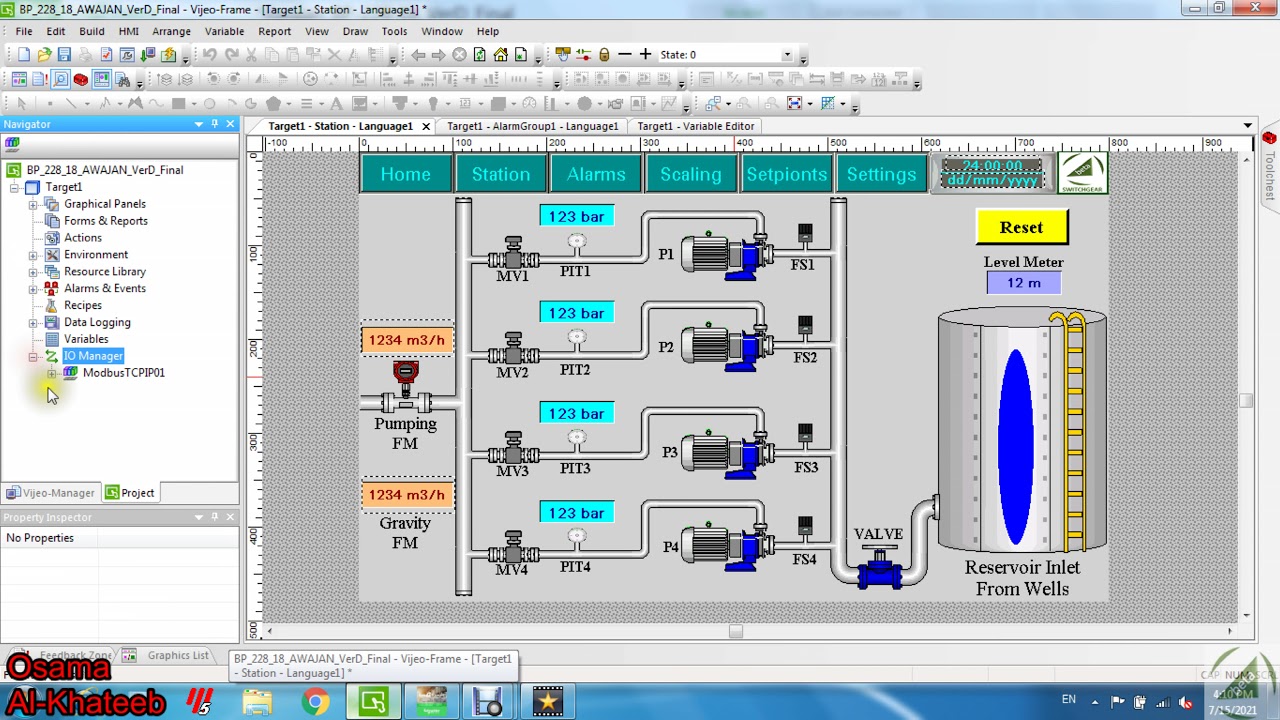
Task: Collapse the IO Manager node
Action: click(x=33, y=356)
